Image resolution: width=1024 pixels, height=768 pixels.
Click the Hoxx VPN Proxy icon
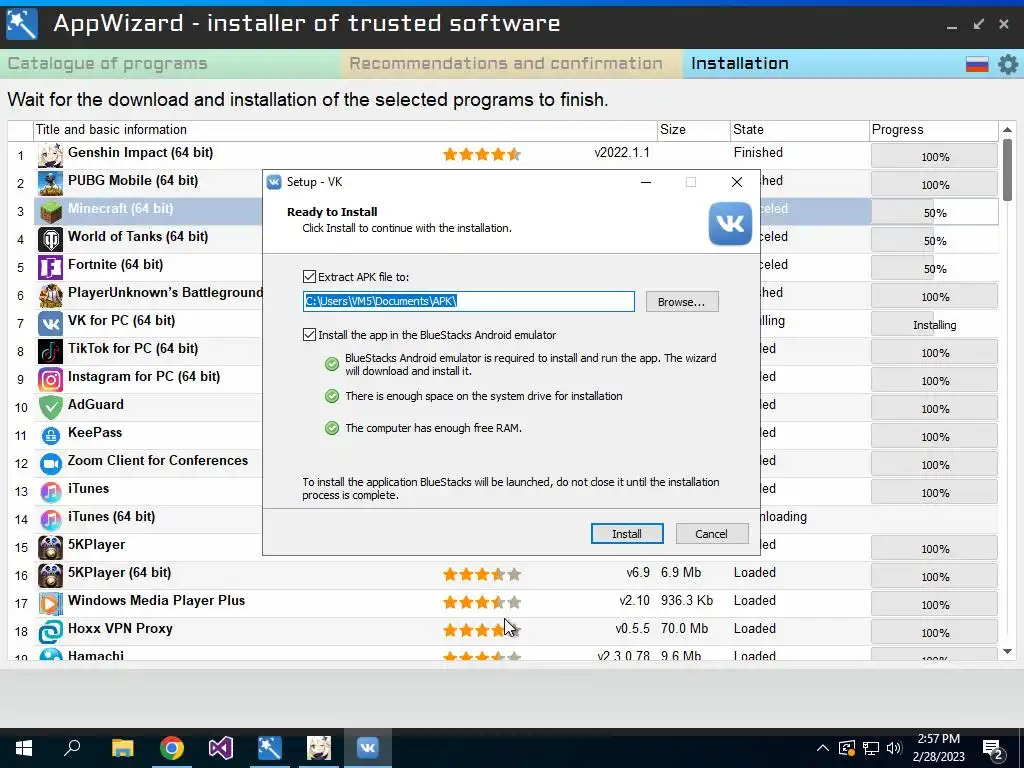click(50, 632)
